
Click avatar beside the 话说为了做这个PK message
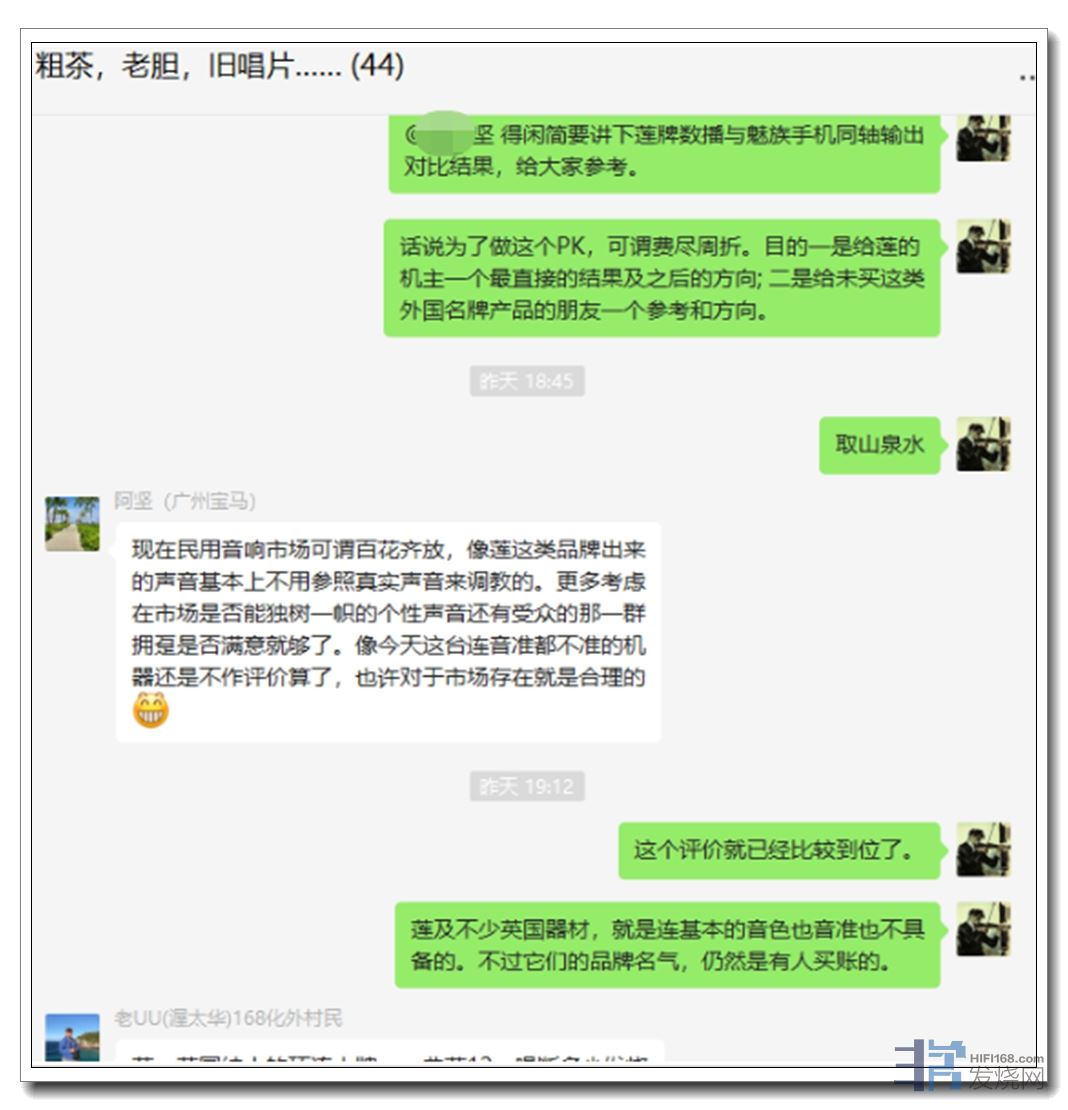[x=983, y=246]
